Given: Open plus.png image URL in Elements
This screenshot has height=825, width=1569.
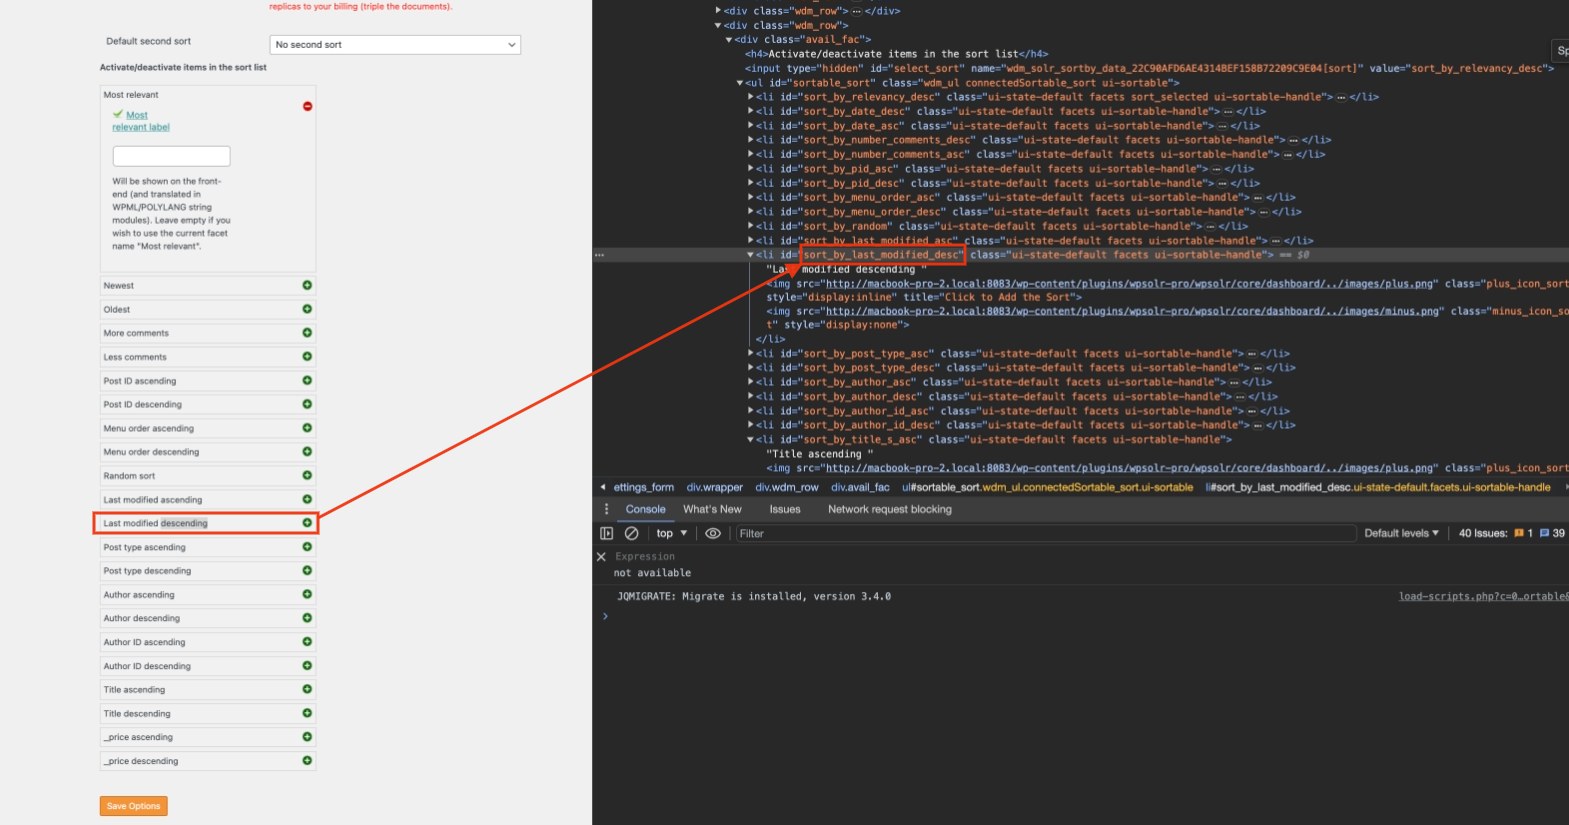Looking at the screenshot, I should click(x=1129, y=284).
